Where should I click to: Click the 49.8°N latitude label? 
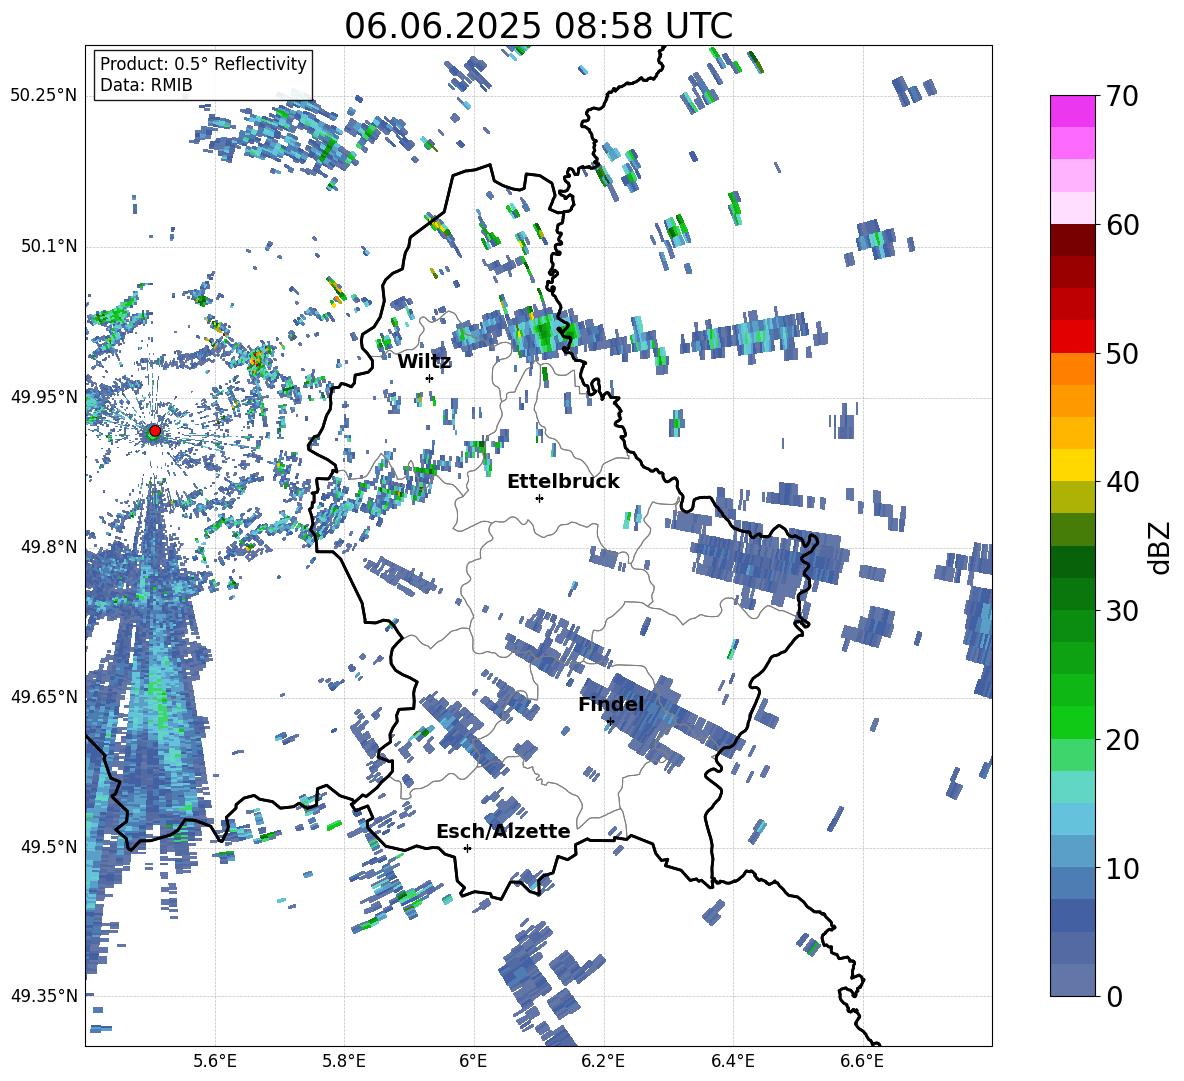click(x=49, y=546)
